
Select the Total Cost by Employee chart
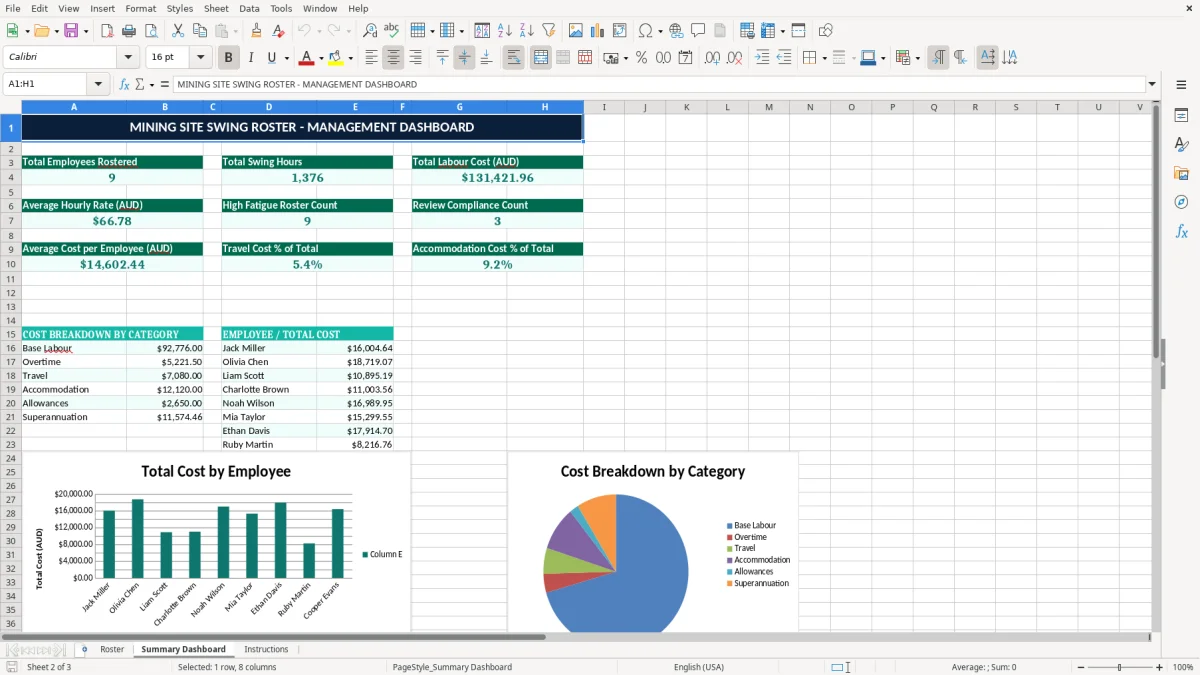point(216,542)
